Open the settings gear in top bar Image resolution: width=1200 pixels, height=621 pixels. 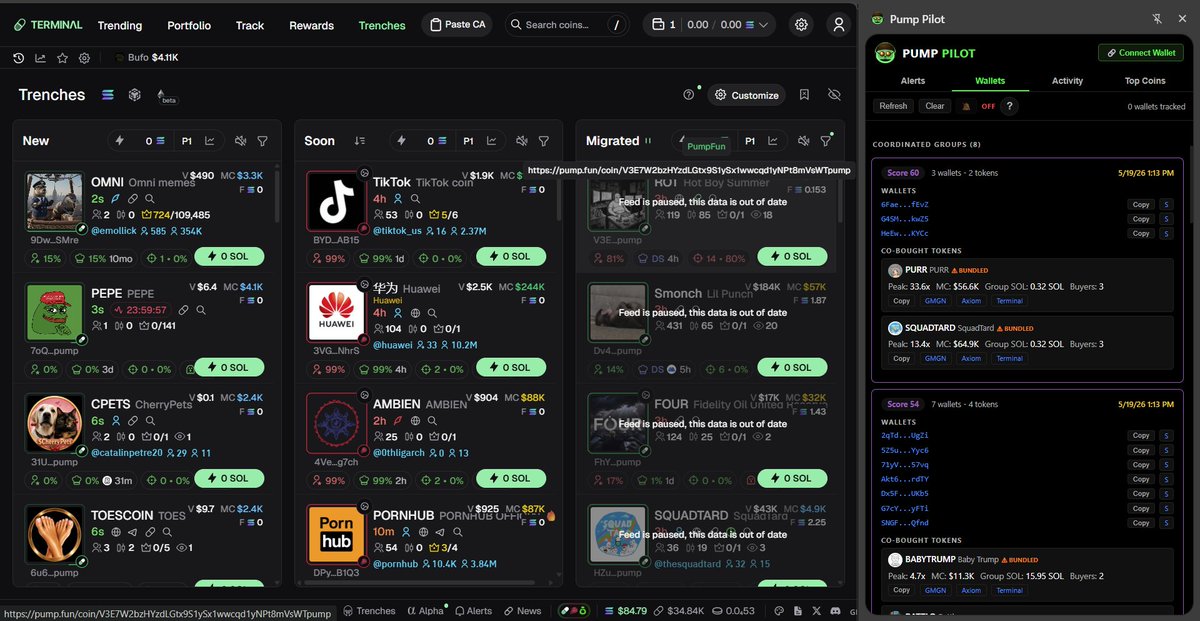pos(801,25)
